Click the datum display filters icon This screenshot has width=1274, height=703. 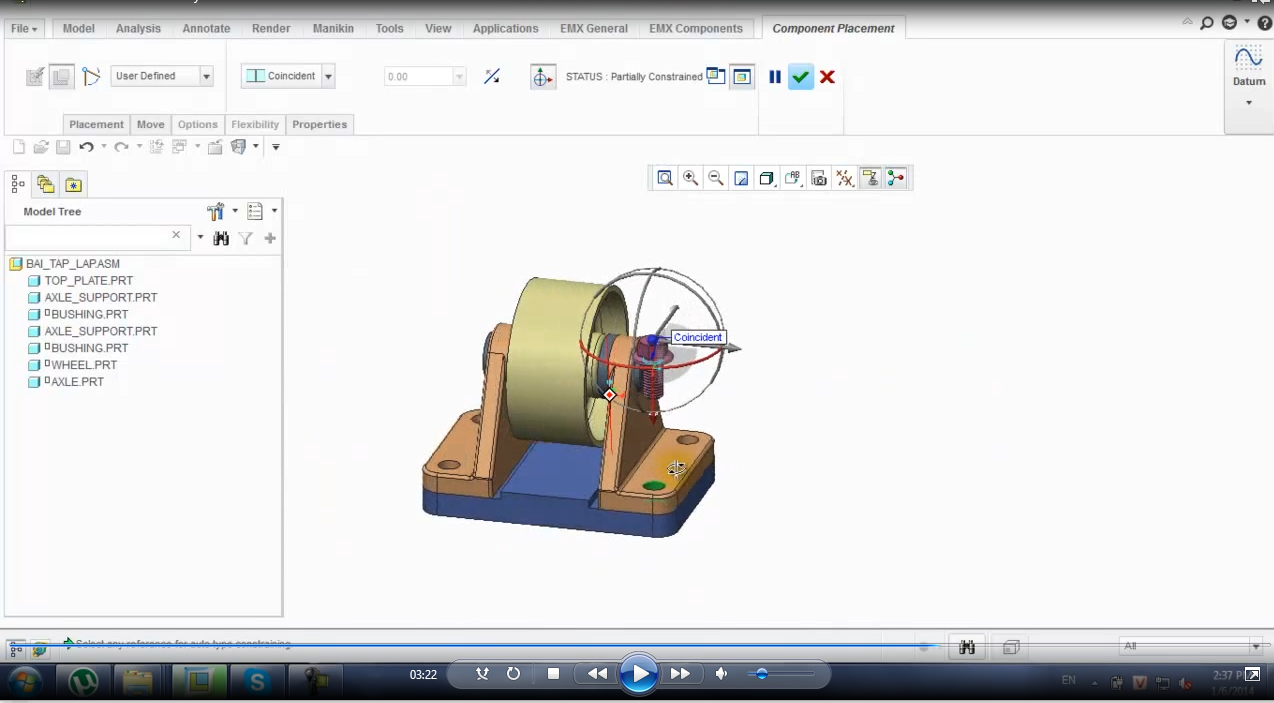click(x=843, y=178)
